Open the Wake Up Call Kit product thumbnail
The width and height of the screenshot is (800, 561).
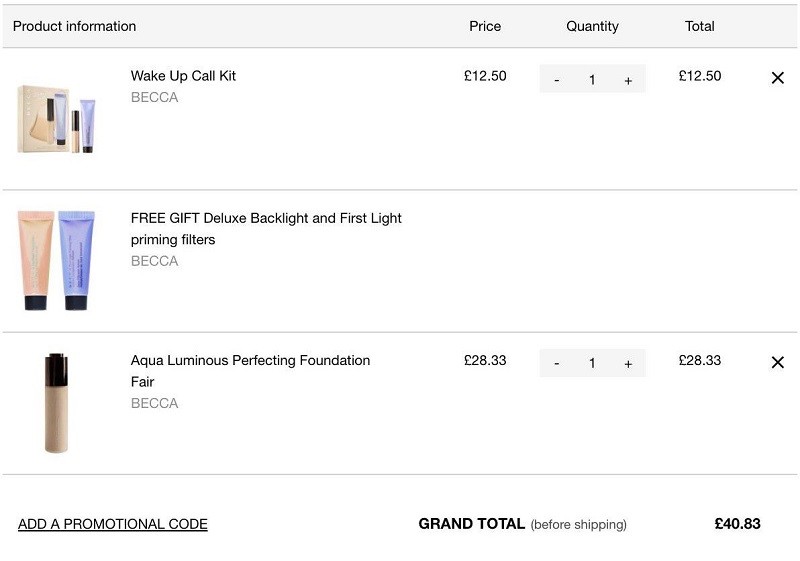click(x=57, y=119)
